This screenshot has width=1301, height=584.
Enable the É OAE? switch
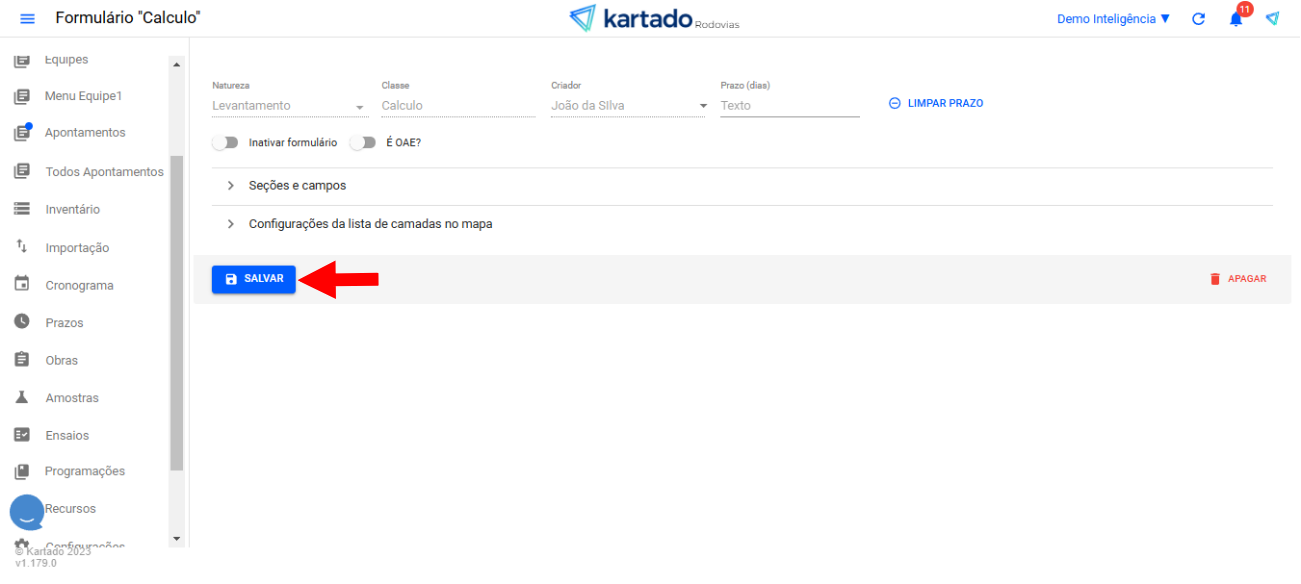coord(363,143)
